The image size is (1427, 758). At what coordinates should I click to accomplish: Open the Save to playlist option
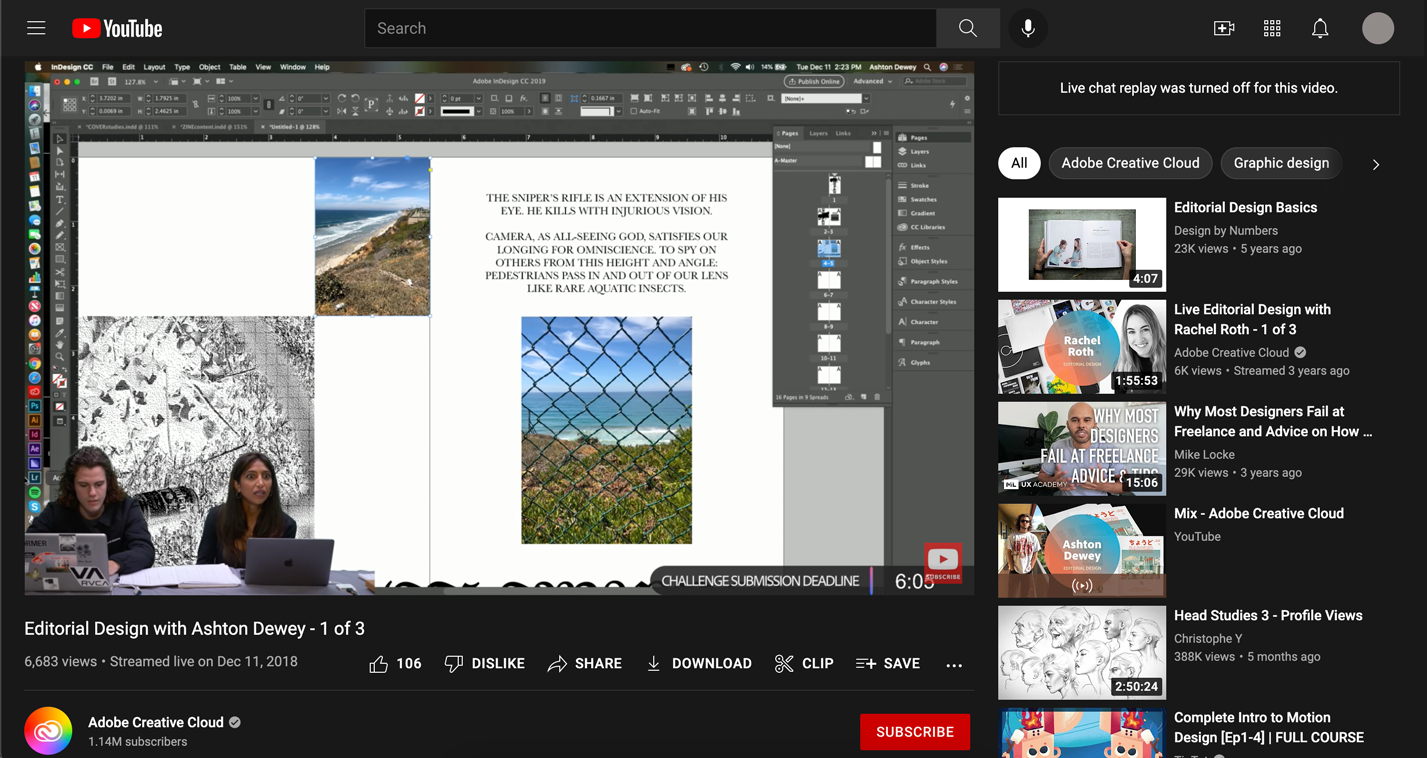tap(888, 663)
